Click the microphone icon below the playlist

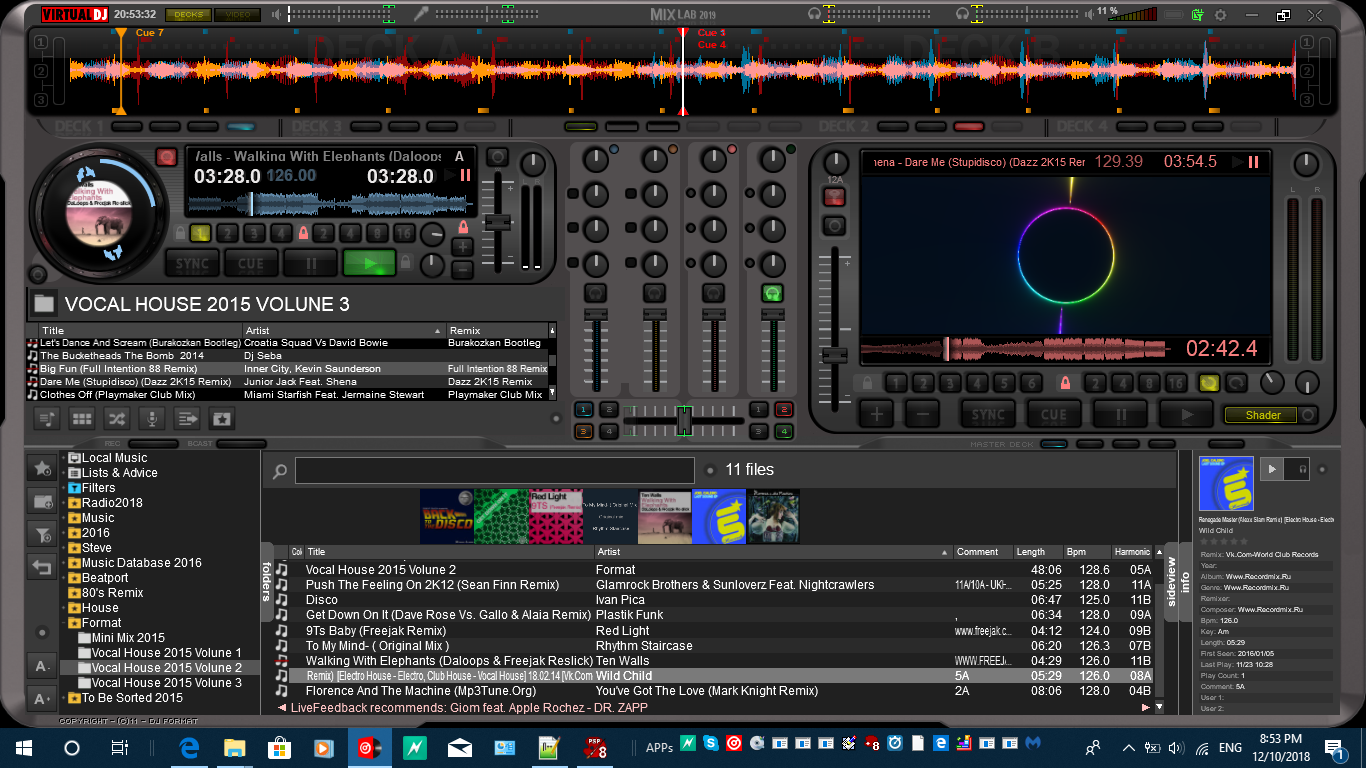(x=151, y=419)
